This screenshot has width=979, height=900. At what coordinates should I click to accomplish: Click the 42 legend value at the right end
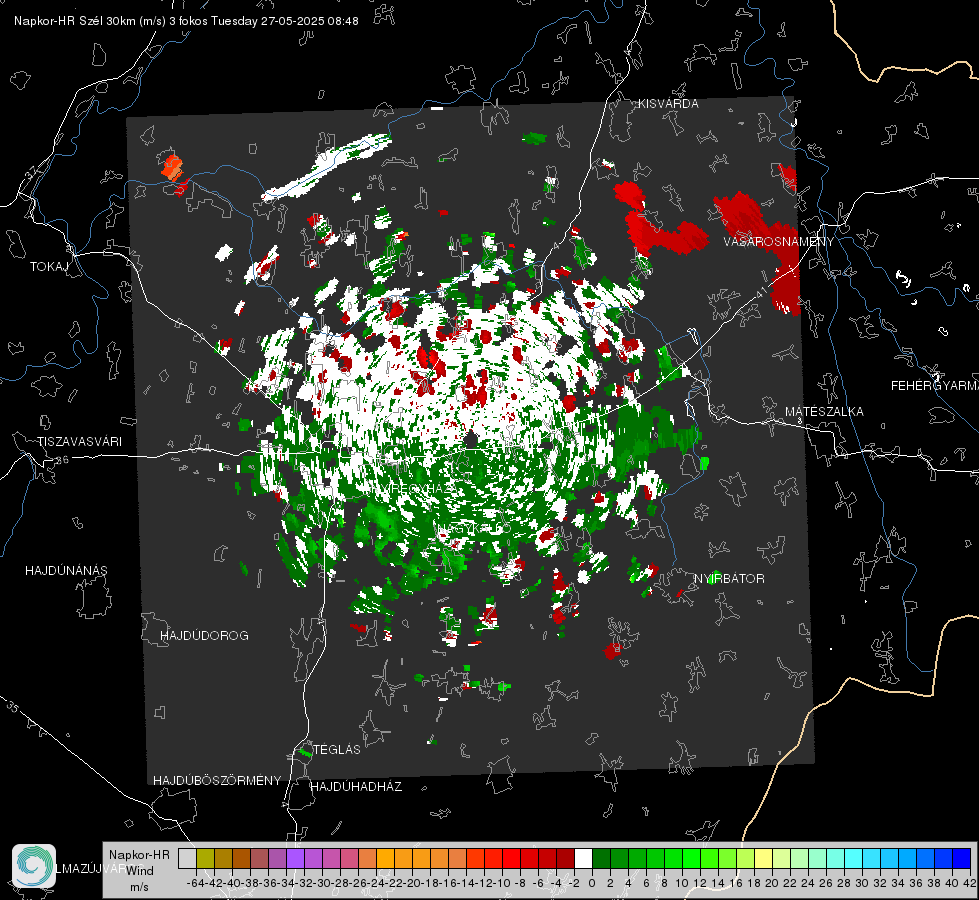(969, 883)
